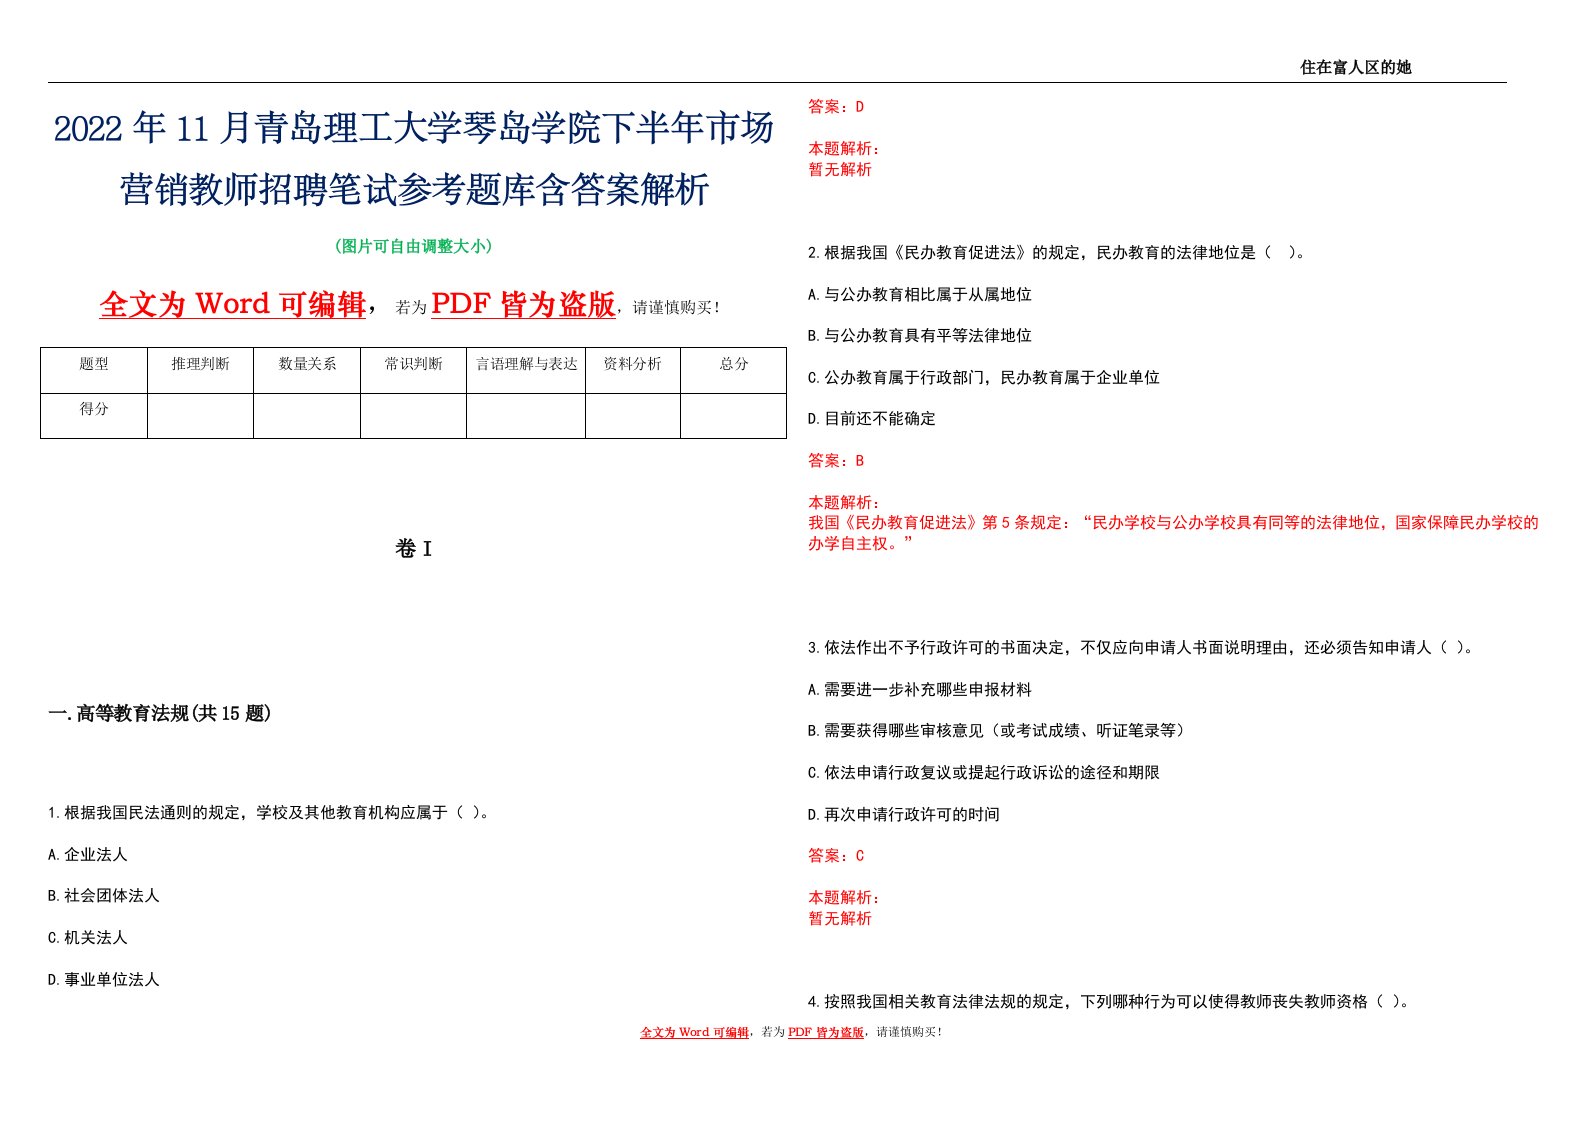1587x1122 pixels.
Task: Select option A.企业法人
Action: click(88, 855)
